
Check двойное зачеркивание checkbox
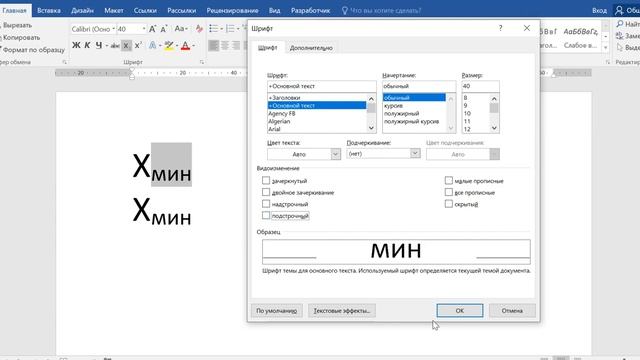click(266, 192)
